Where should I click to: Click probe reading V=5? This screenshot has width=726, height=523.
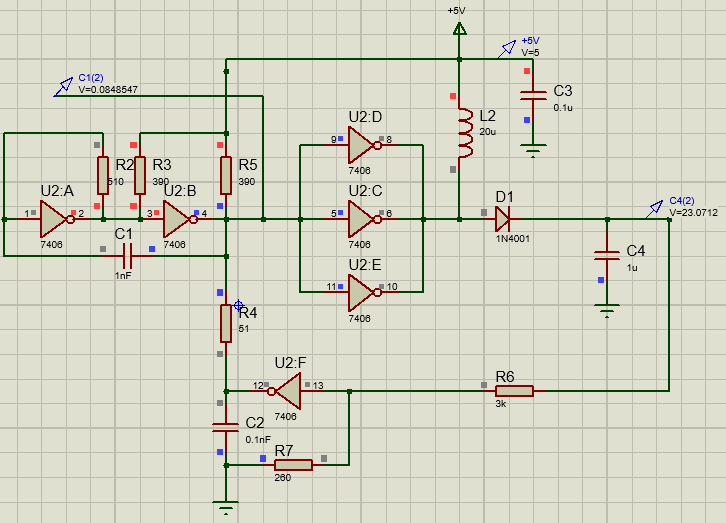point(531,52)
